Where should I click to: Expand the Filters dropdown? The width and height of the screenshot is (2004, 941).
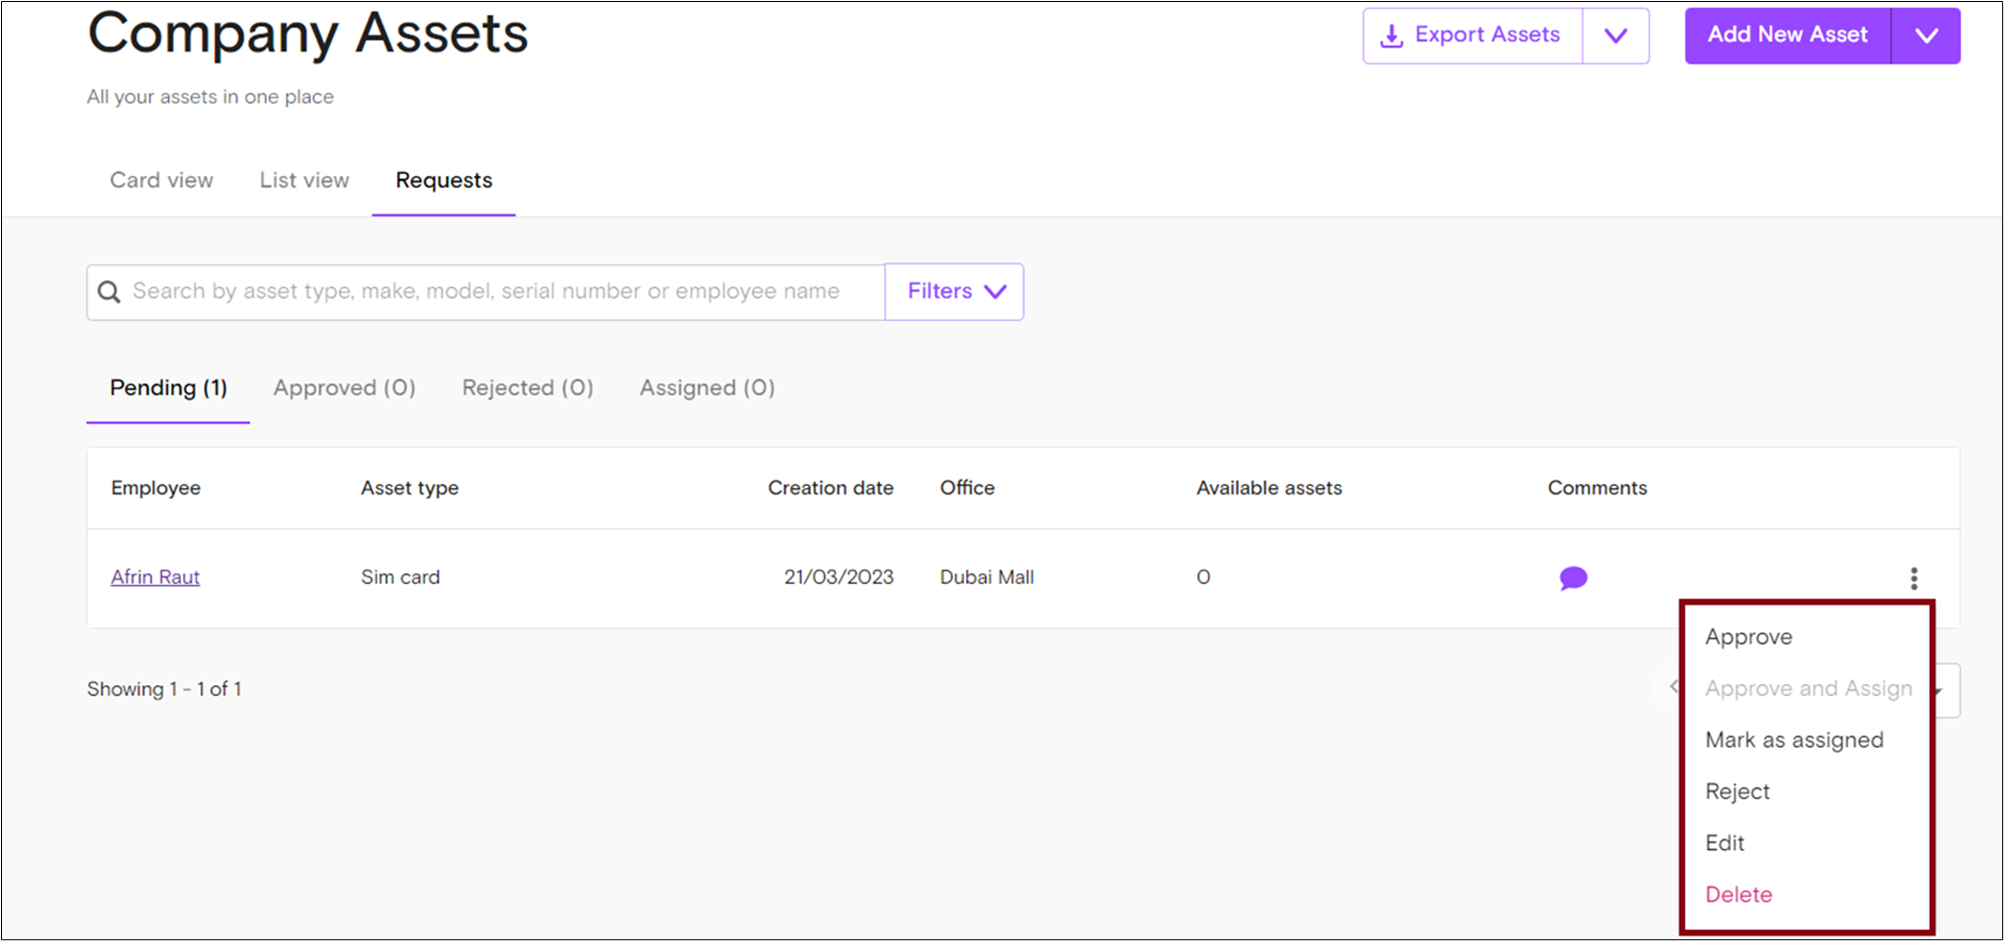pos(953,291)
